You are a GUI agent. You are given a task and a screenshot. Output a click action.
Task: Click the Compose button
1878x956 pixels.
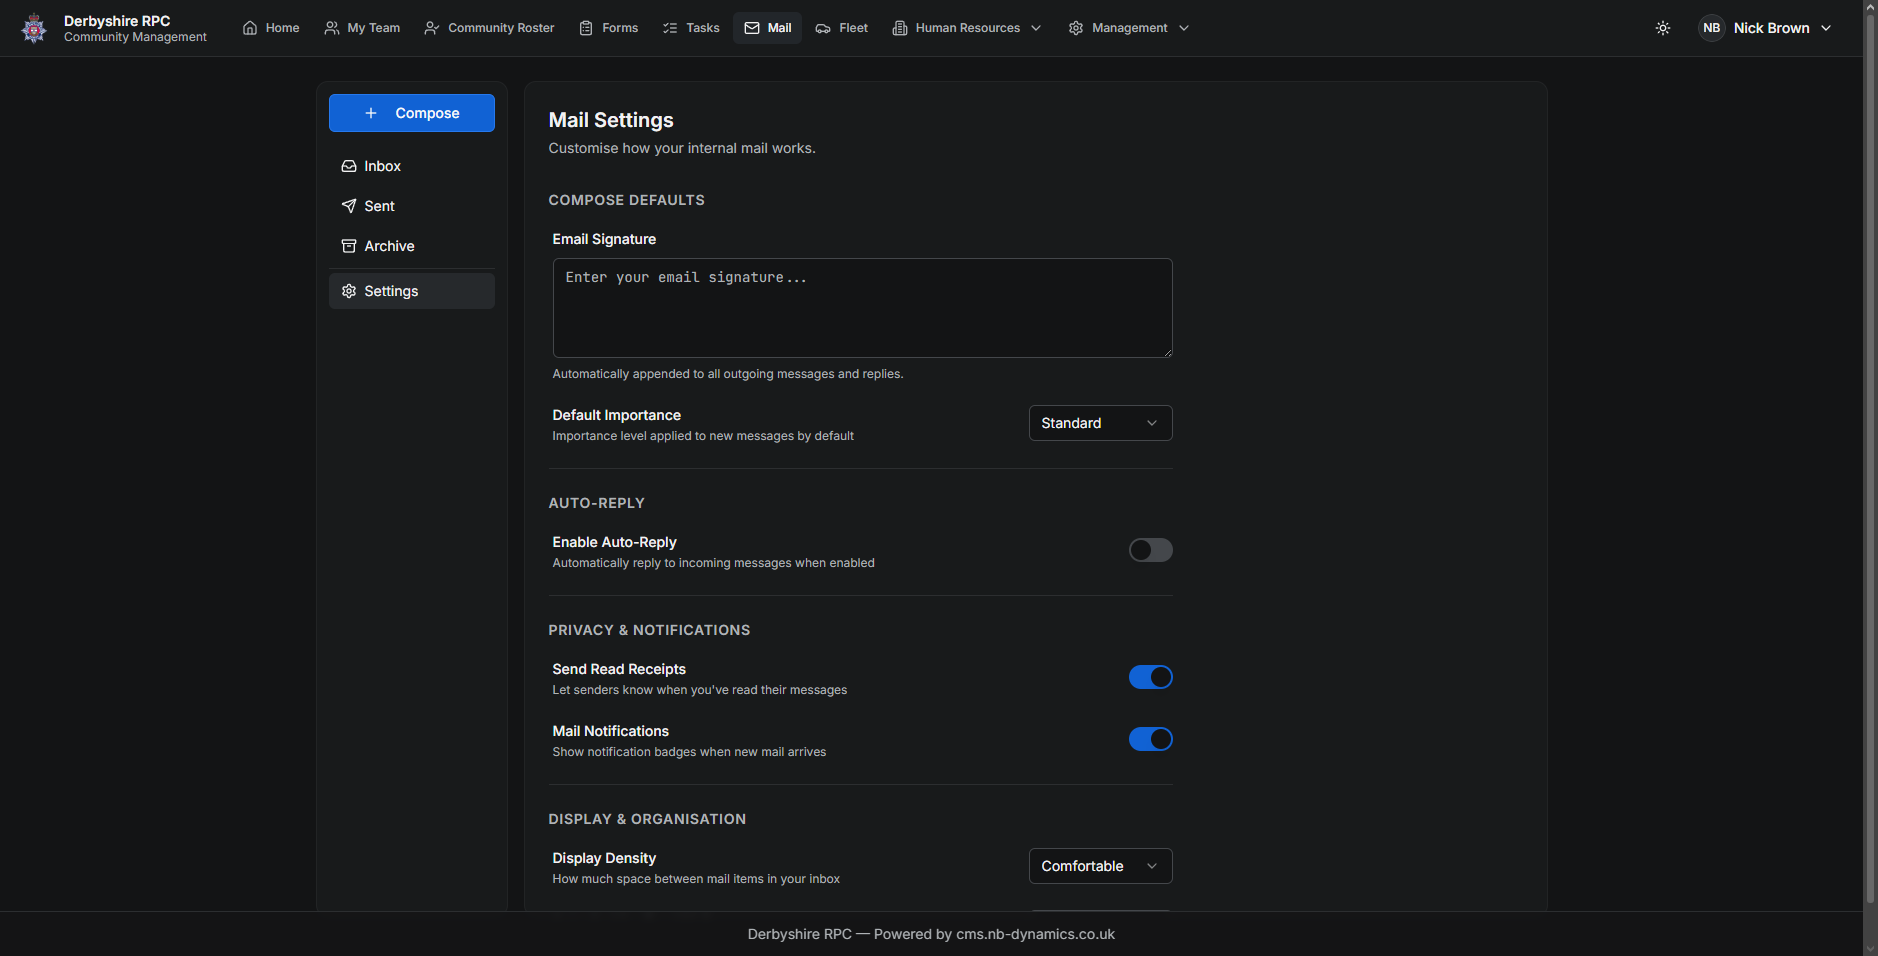[412, 113]
